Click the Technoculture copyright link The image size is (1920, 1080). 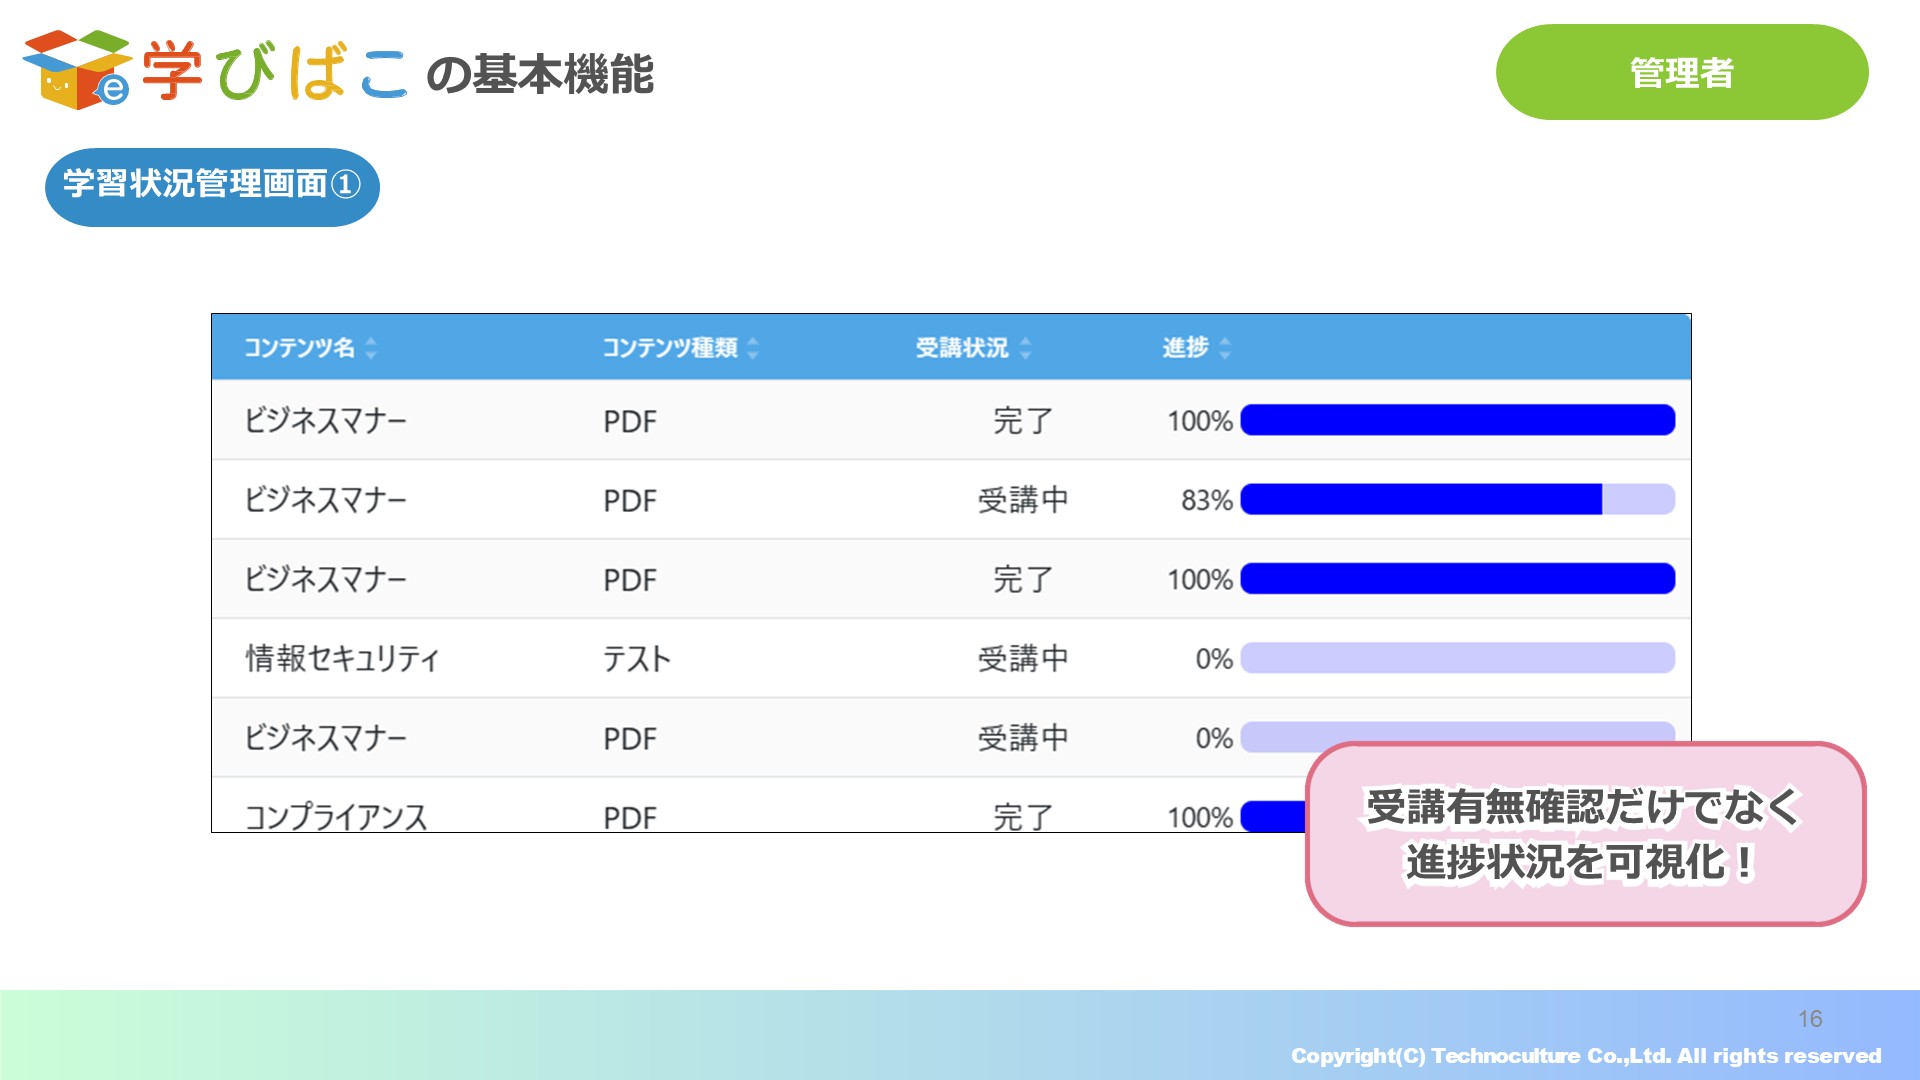click(1586, 1055)
